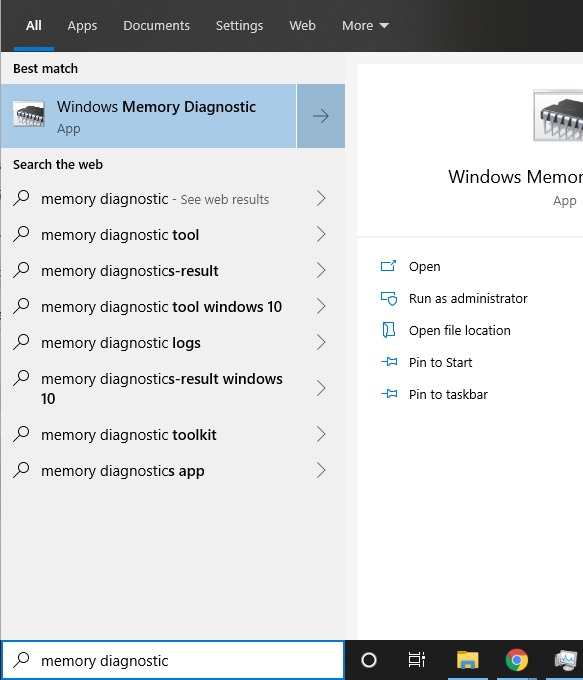Expand chevron for 'memory diagnostic tool windows 10'

pos(321,306)
